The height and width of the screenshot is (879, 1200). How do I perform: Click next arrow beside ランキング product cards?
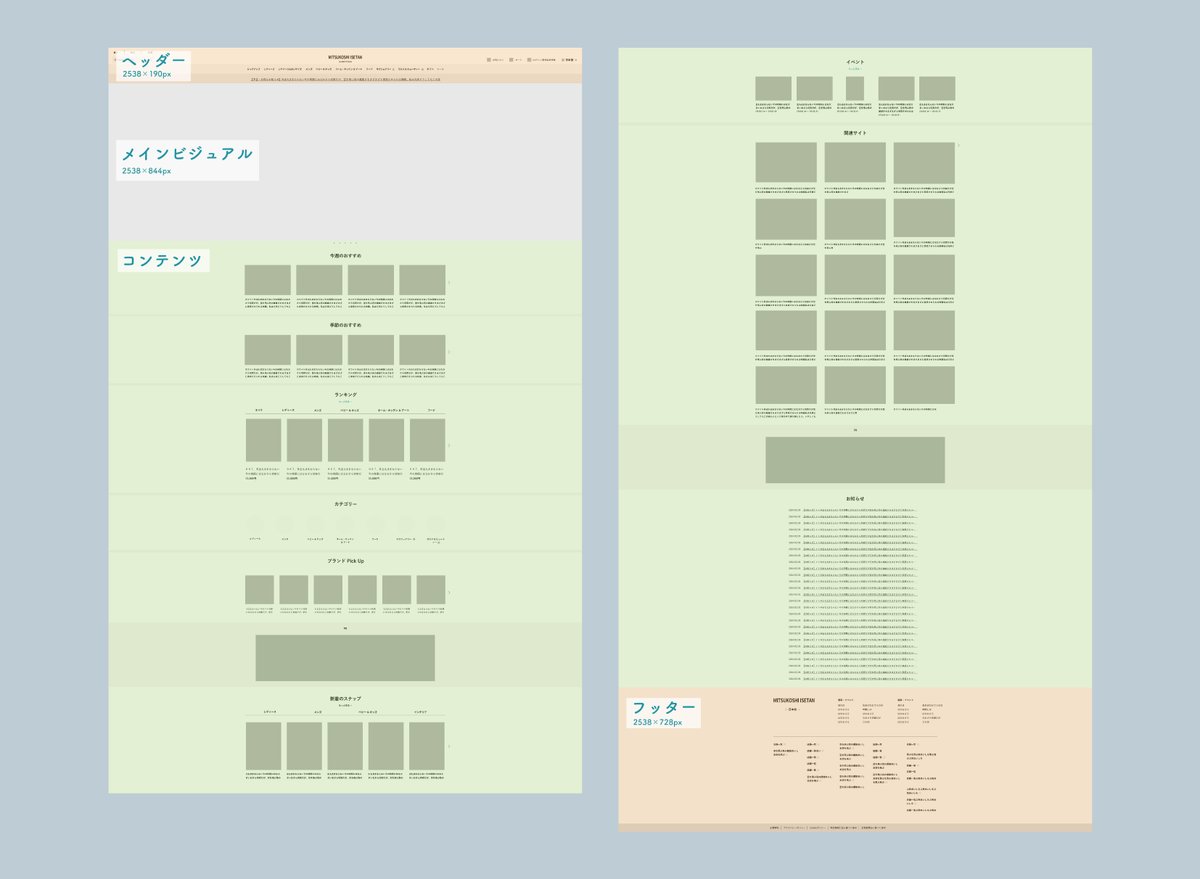coord(449,445)
